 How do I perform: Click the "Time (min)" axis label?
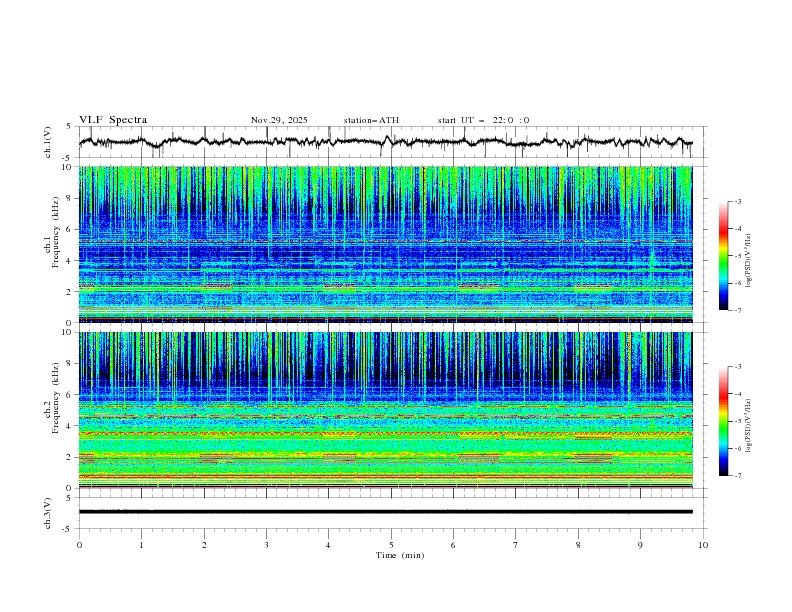[x=400, y=555]
